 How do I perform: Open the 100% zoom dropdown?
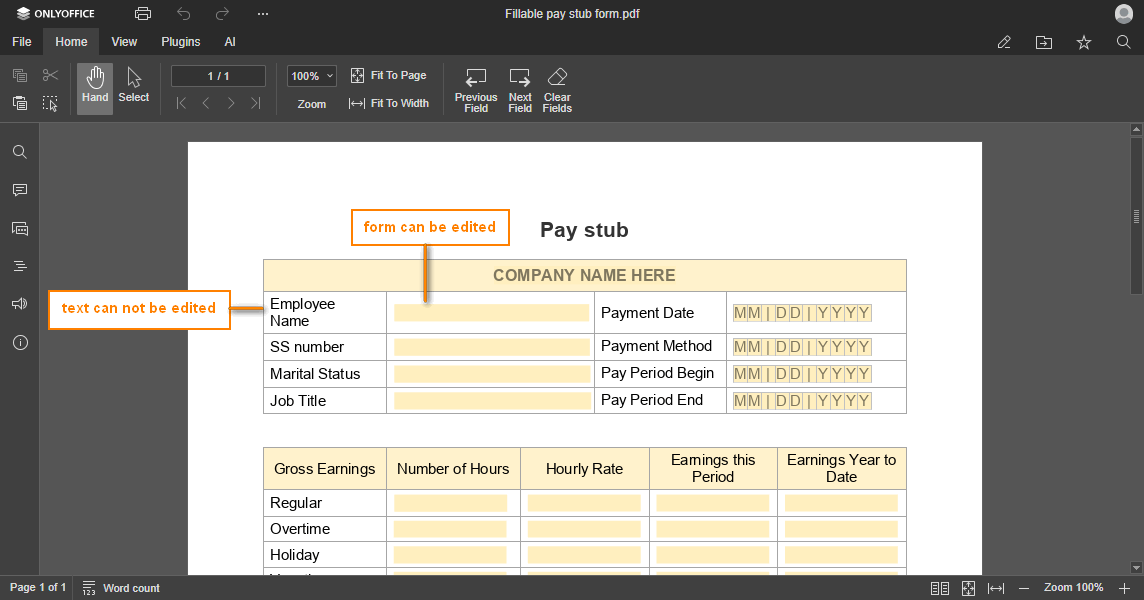pos(312,76)
